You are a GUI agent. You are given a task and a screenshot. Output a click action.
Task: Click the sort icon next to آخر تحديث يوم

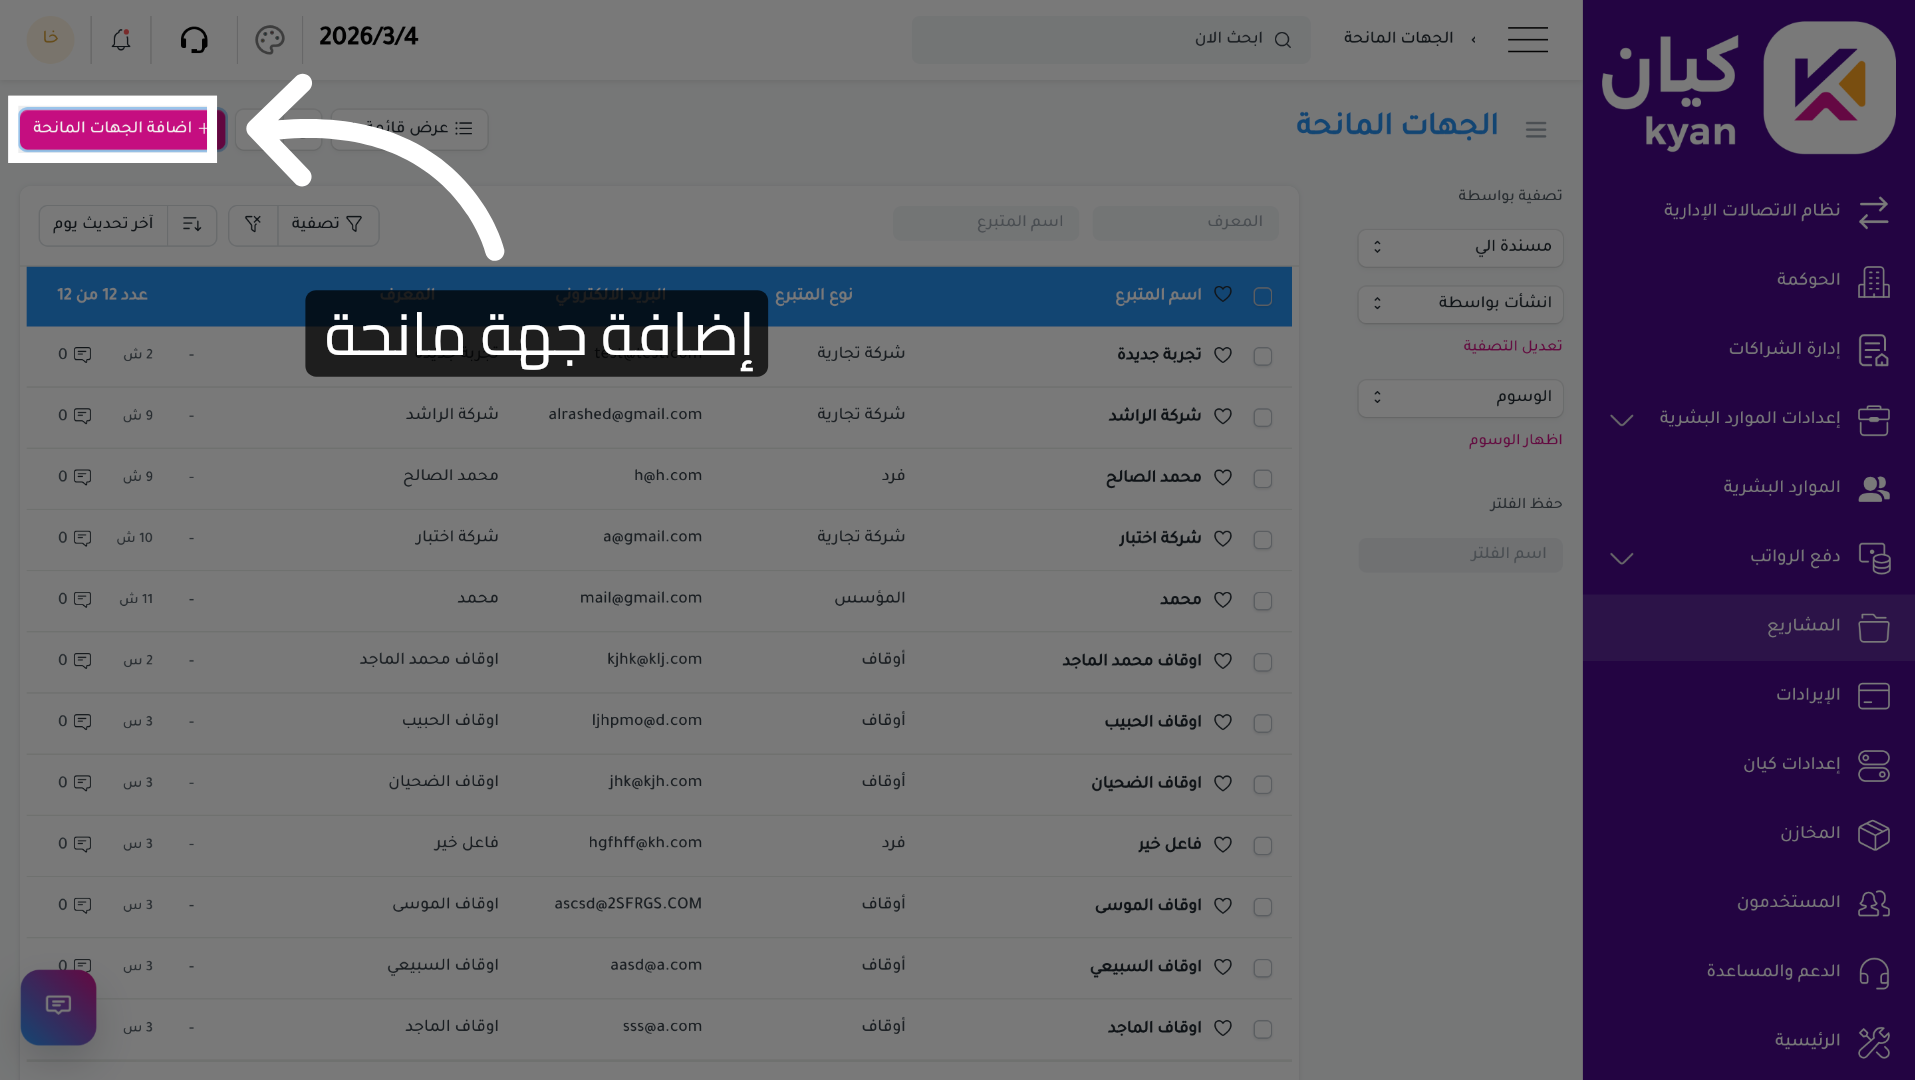click(x=191, y=225)
